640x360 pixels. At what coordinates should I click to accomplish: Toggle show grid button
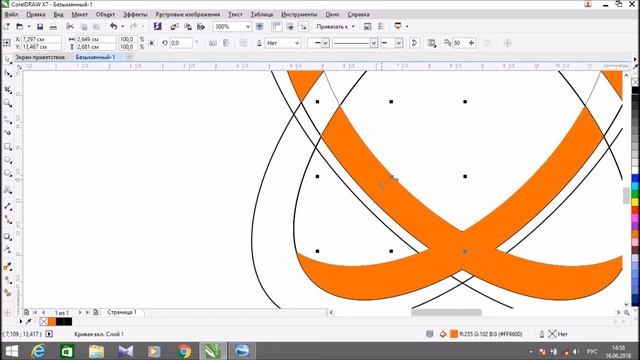pyautogui.click(x=290, y=27)
